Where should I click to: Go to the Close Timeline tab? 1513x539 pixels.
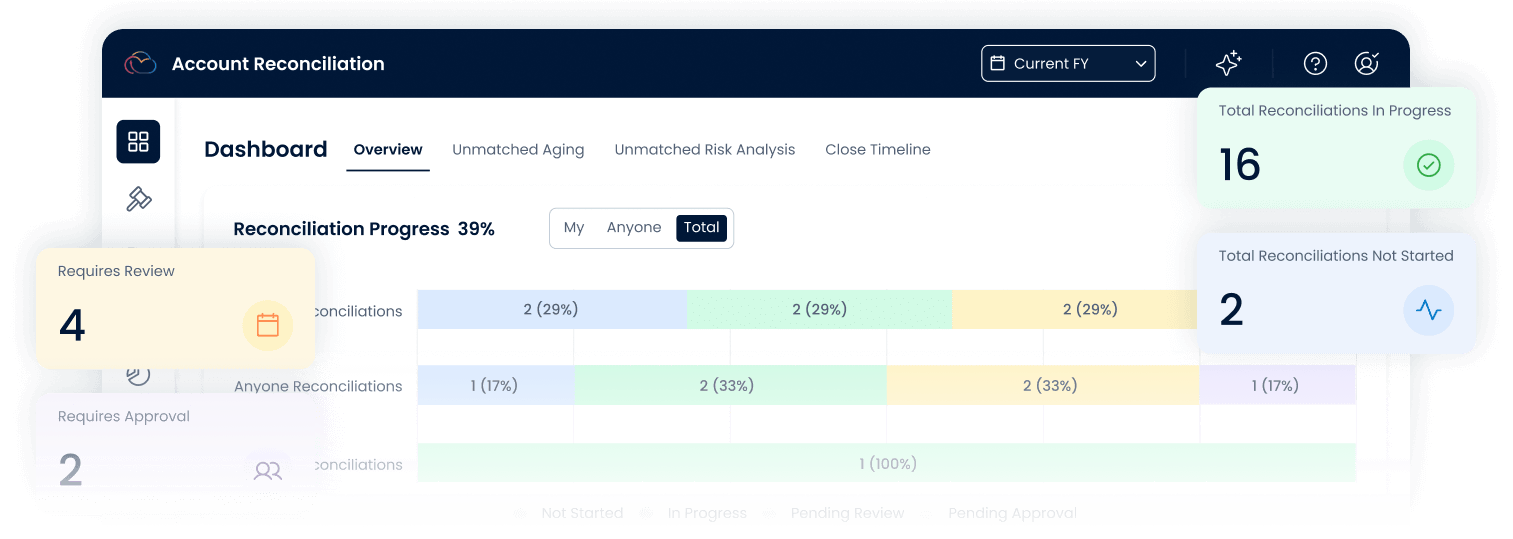click(x=877, y=150)
